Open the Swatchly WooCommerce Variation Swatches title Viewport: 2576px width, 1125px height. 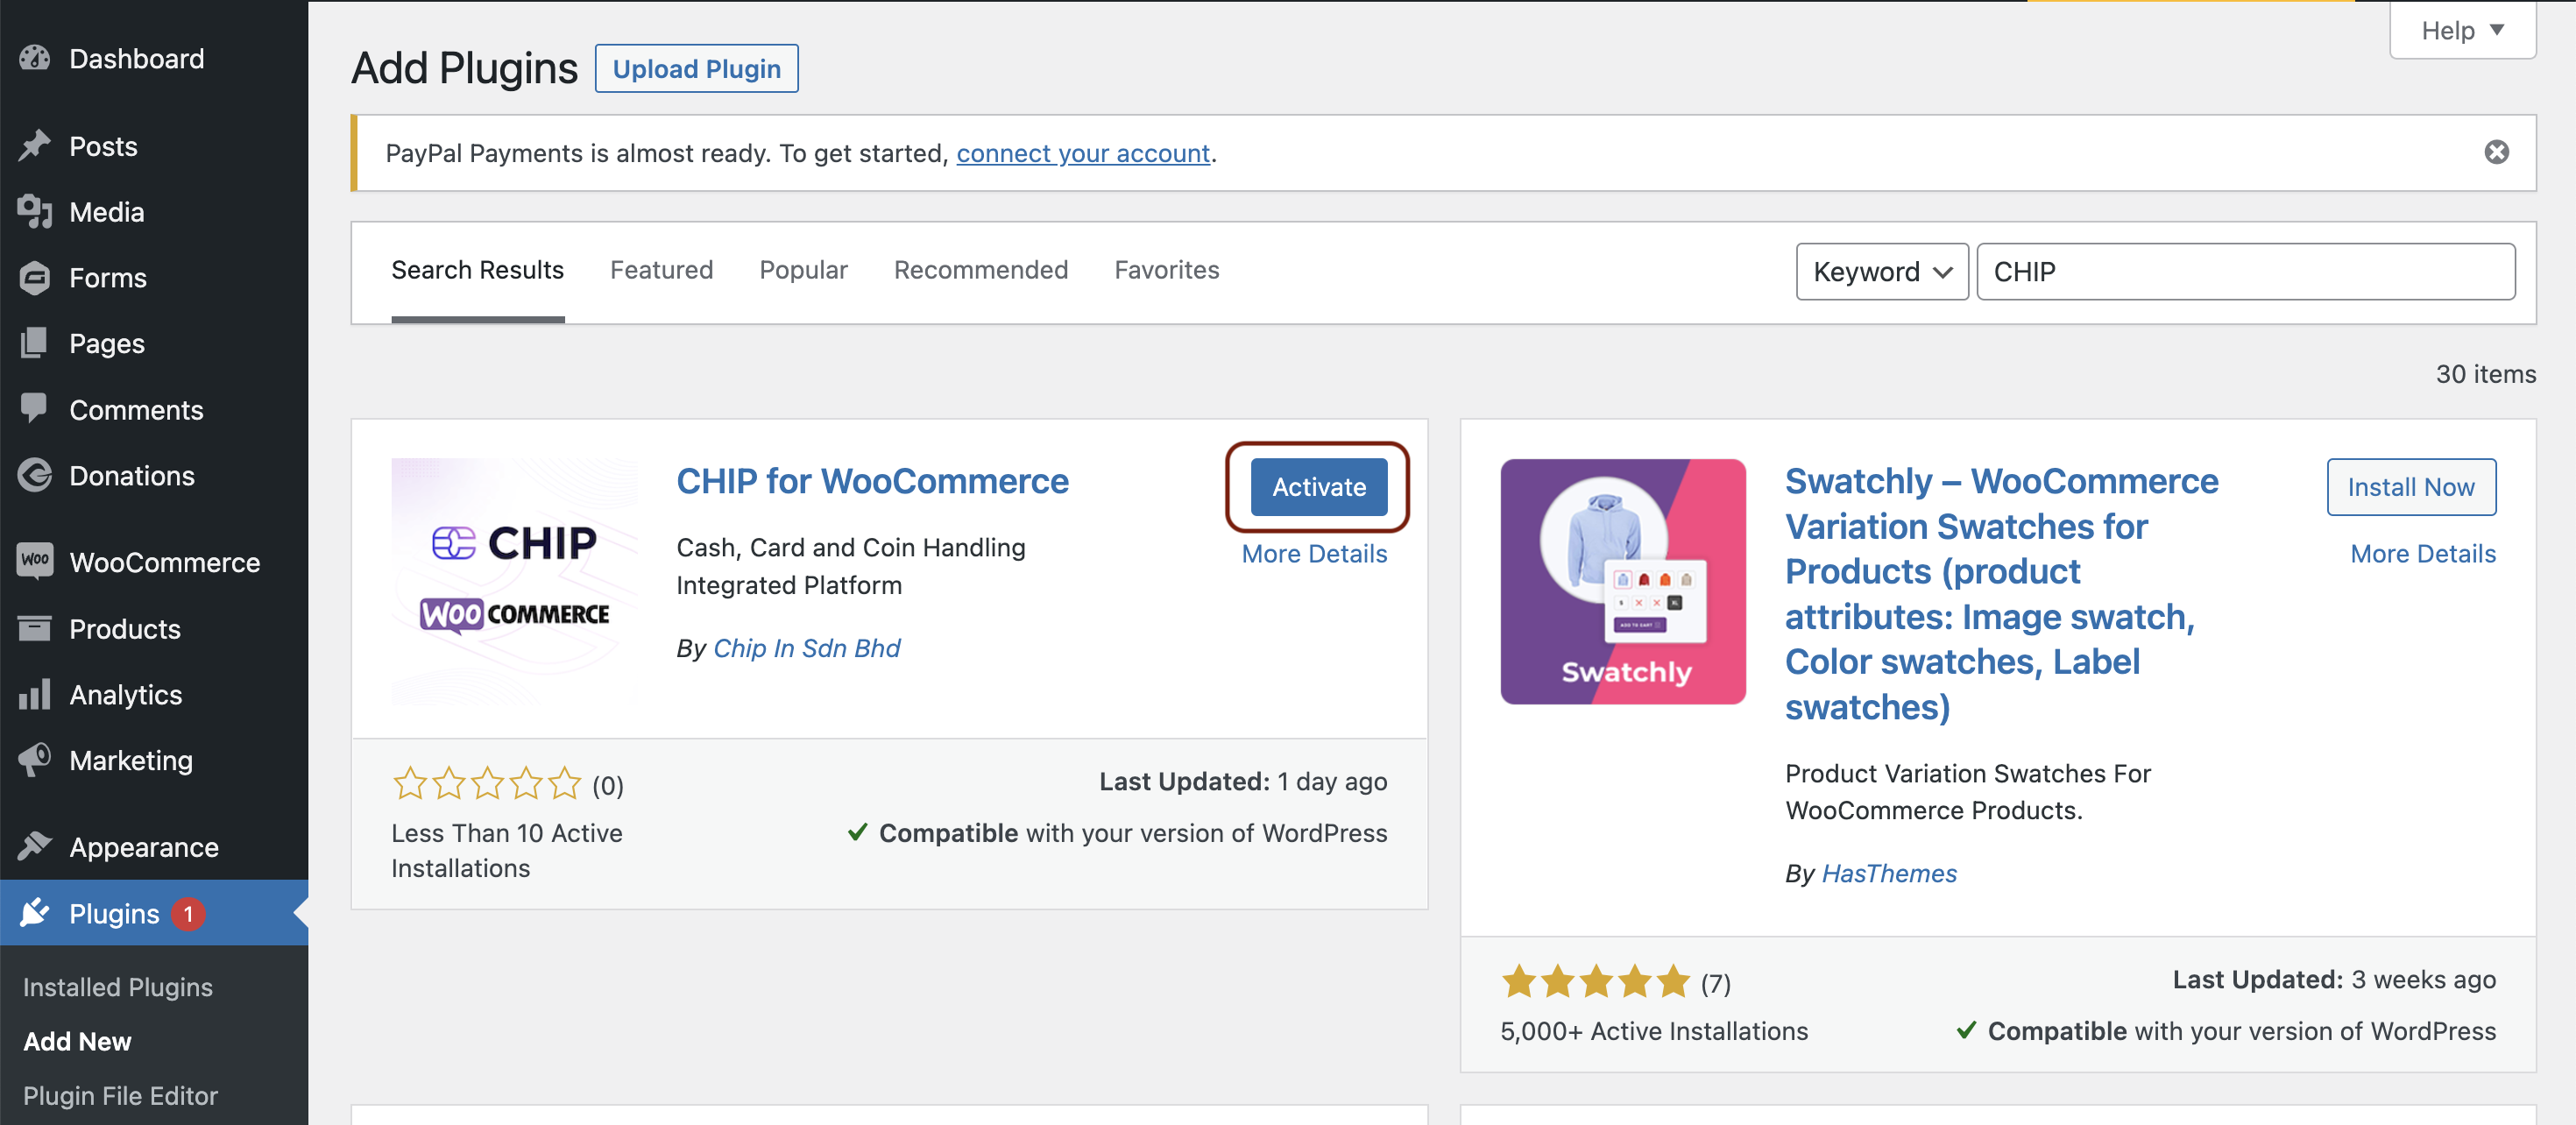tap(2002, 594)
